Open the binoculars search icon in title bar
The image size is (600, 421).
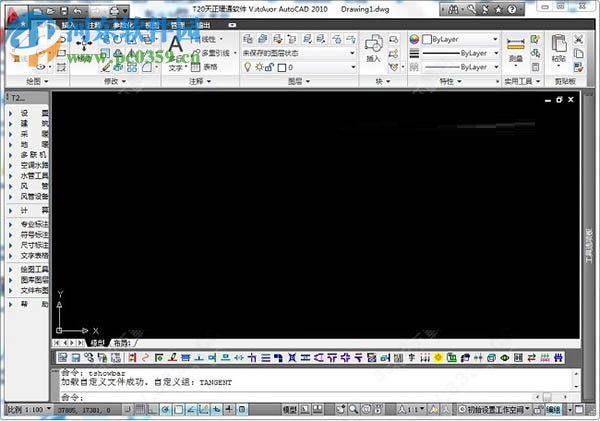[x=453, y=9]
